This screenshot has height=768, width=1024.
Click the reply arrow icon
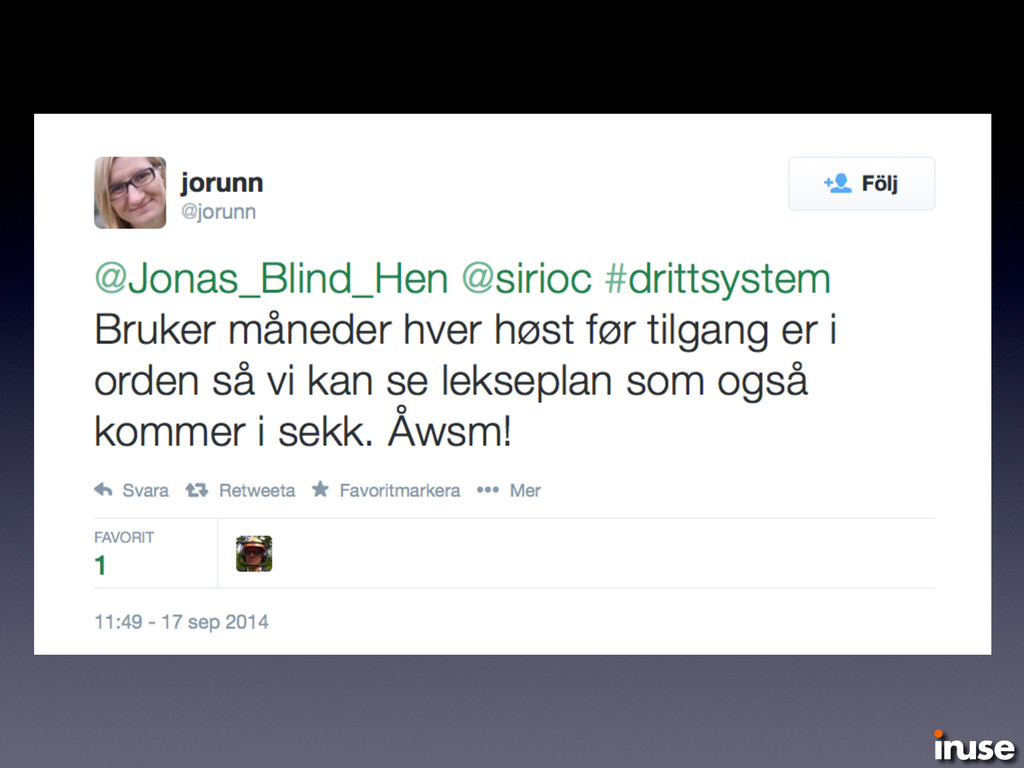pyautogui.click(x=103, y=490)
